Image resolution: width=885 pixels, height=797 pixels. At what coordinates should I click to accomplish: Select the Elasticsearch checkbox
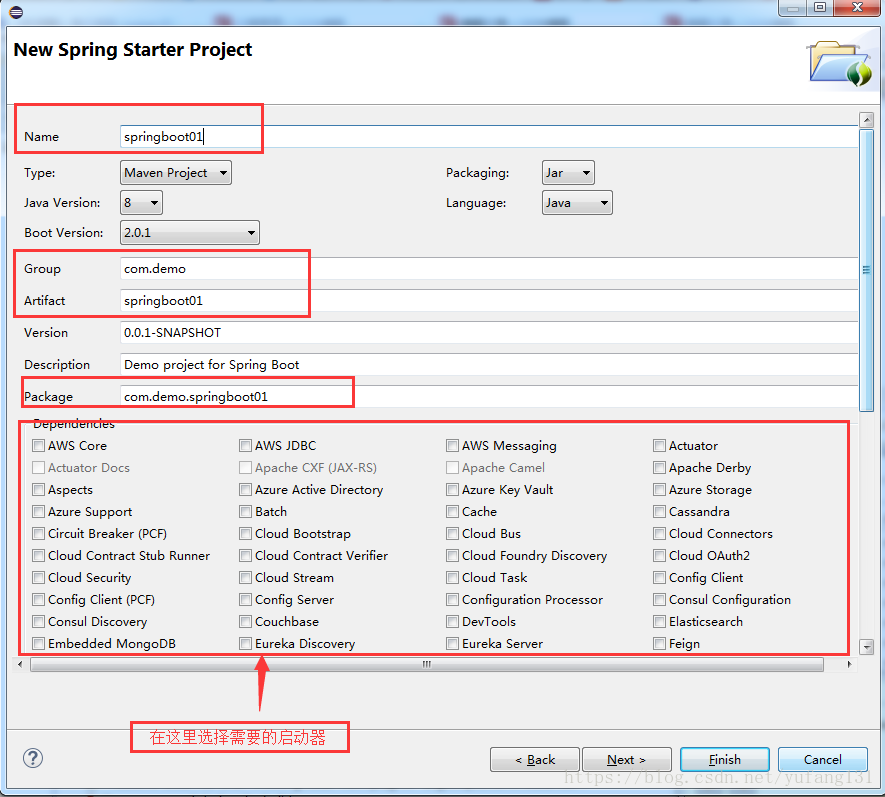coord(659,621)
